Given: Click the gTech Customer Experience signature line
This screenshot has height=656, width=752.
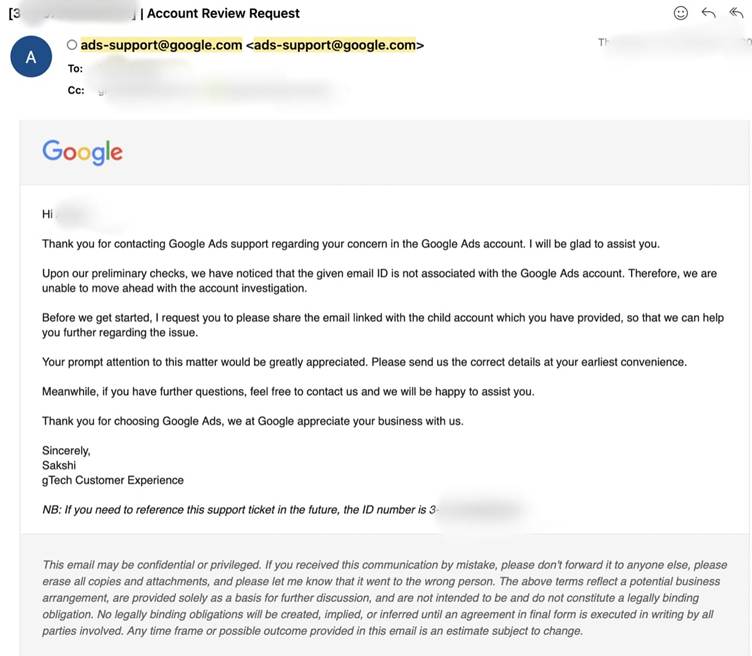Looking at the screenshot, I should [113, 480].
